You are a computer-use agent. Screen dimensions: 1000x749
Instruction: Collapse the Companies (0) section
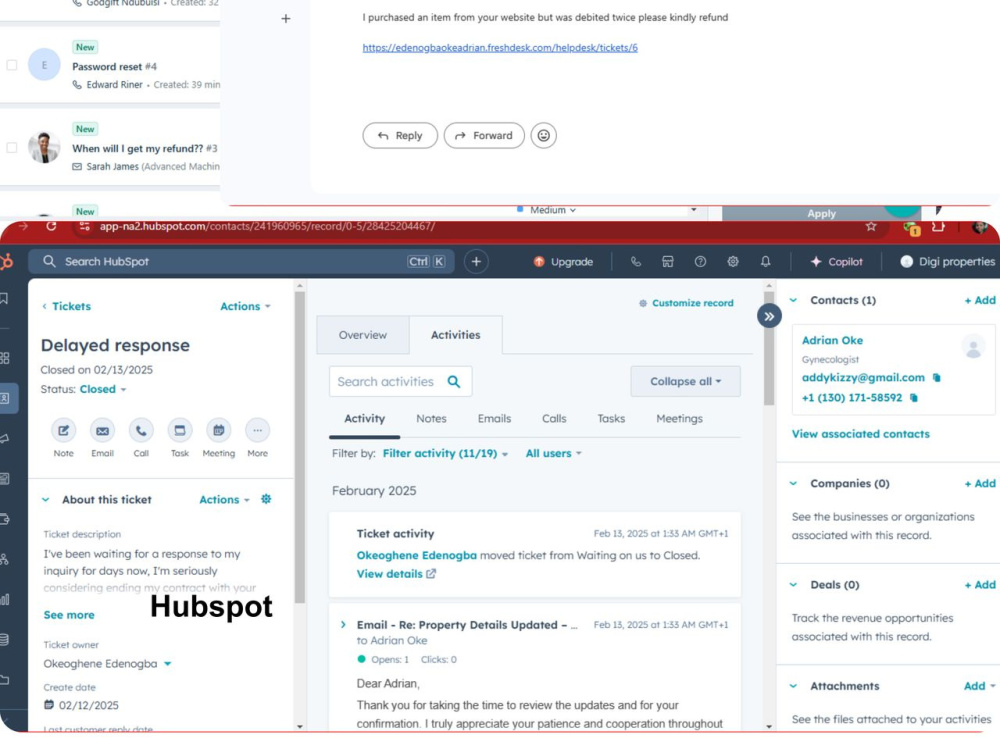[x=793, y=484]
